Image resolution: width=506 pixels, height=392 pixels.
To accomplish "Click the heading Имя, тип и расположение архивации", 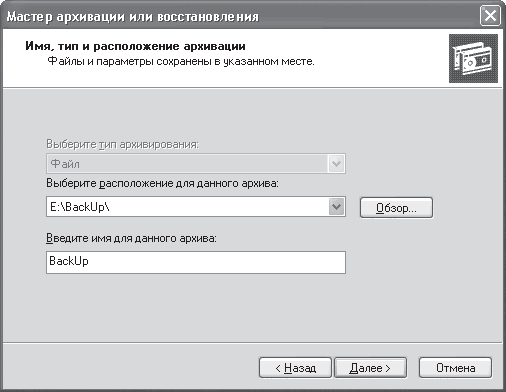I will (x=135, y=46).
